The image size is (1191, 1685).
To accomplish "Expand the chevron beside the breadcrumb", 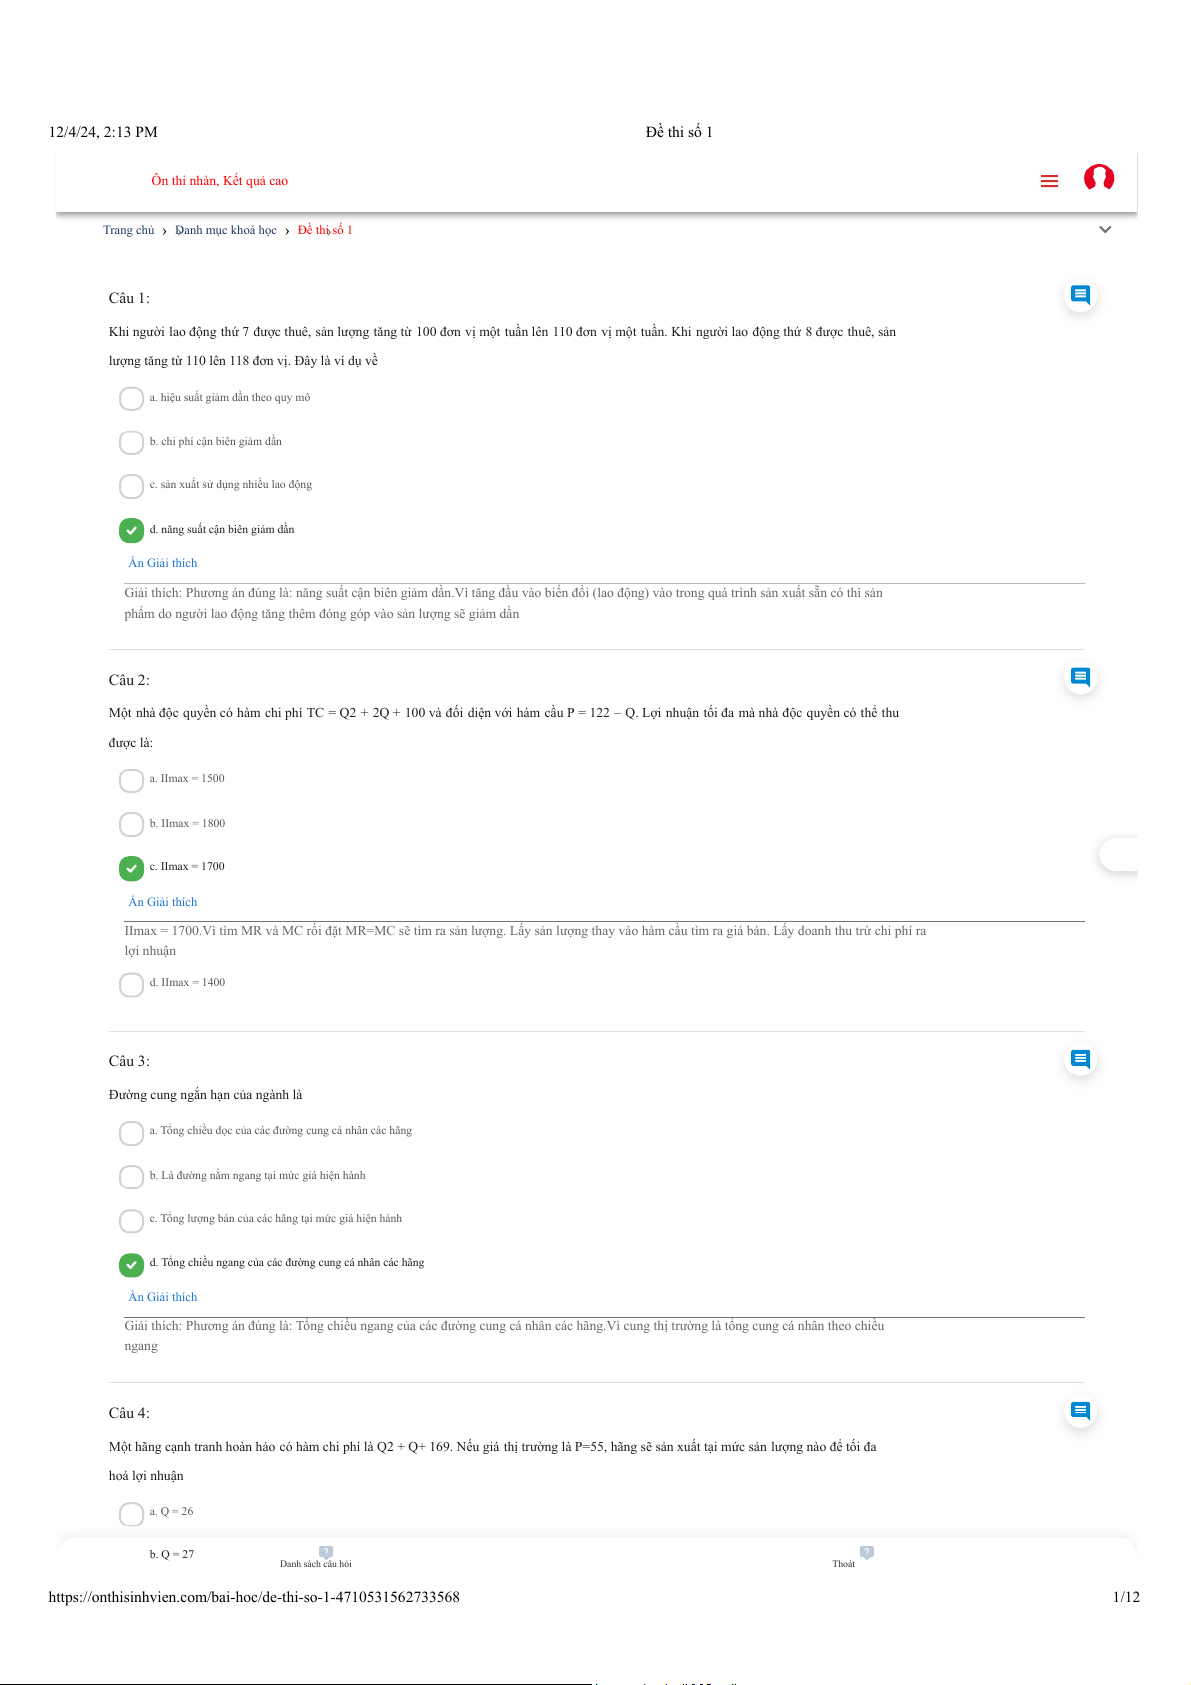I will coord(1105,230).
